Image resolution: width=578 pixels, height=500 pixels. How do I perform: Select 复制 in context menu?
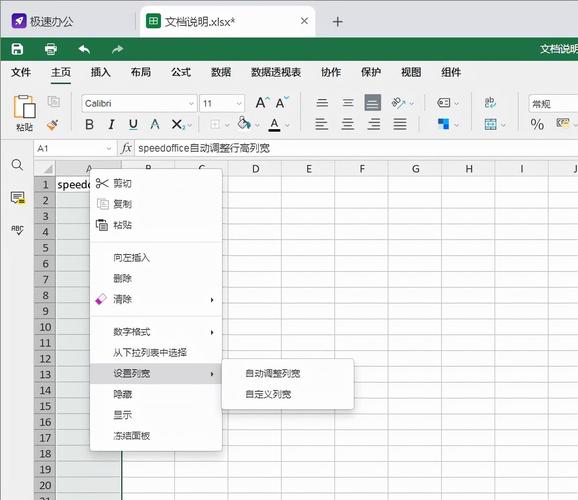point(156,204)
